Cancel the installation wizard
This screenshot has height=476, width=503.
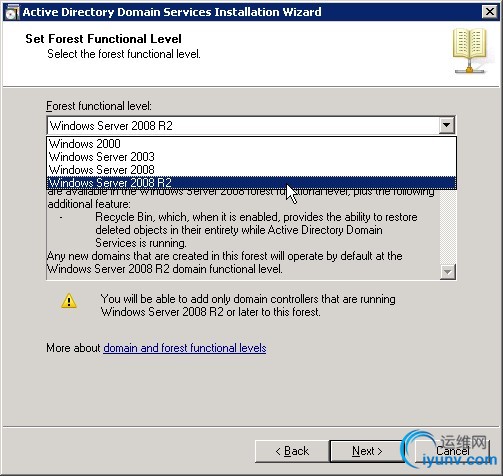click(453, 451)
